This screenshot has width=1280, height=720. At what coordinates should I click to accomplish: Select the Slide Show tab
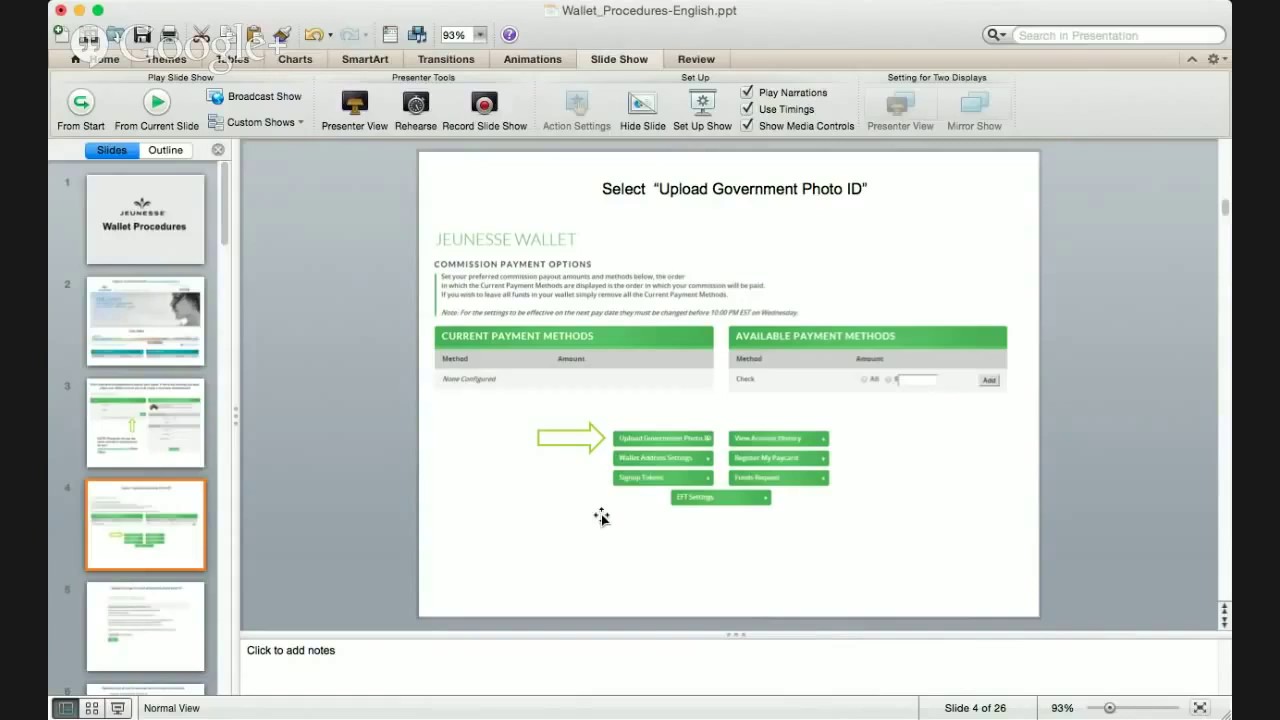pyautogui.click(x=619, y=59)
